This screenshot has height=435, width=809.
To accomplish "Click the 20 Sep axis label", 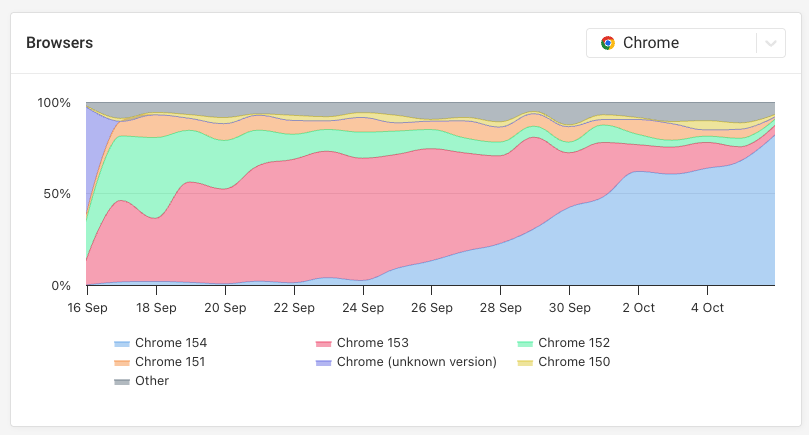I will pos(225,308).
